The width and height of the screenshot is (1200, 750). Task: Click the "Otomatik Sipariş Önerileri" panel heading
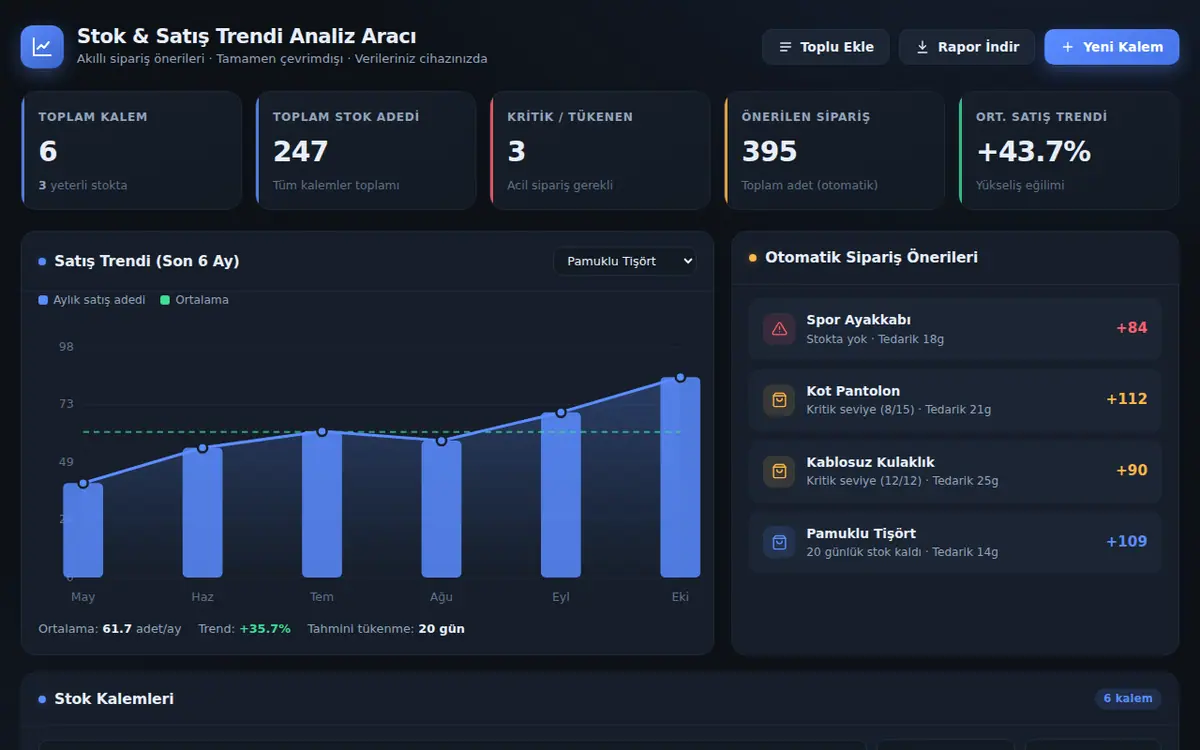tap(871, 257)
